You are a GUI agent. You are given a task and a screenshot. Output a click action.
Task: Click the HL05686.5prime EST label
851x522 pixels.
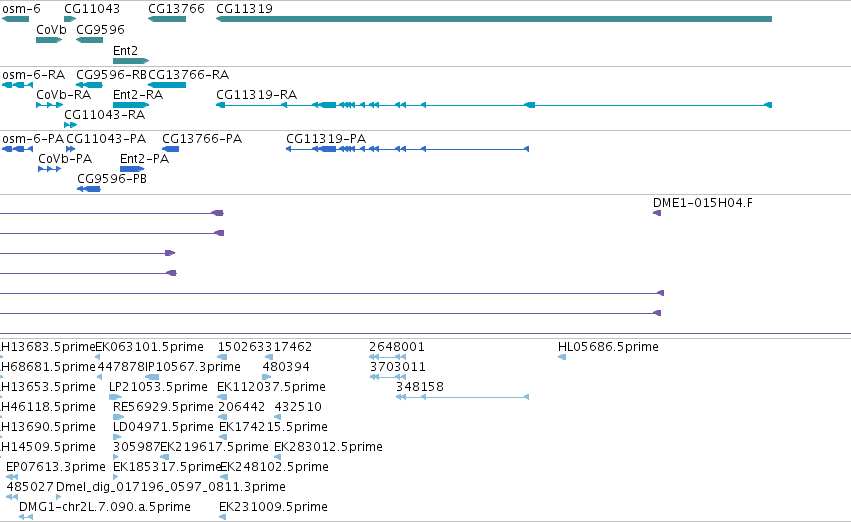click(608, 346)
